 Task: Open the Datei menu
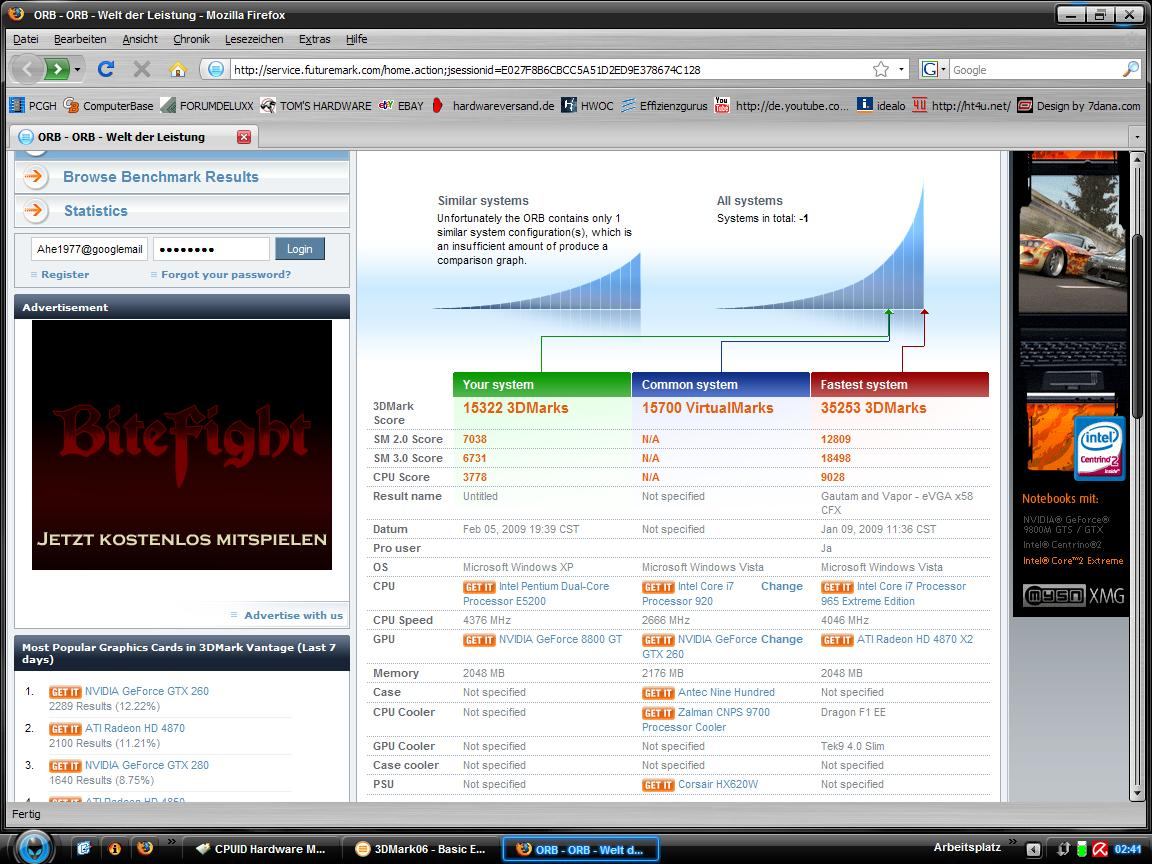pyautogui.click(x=26, y=39)
